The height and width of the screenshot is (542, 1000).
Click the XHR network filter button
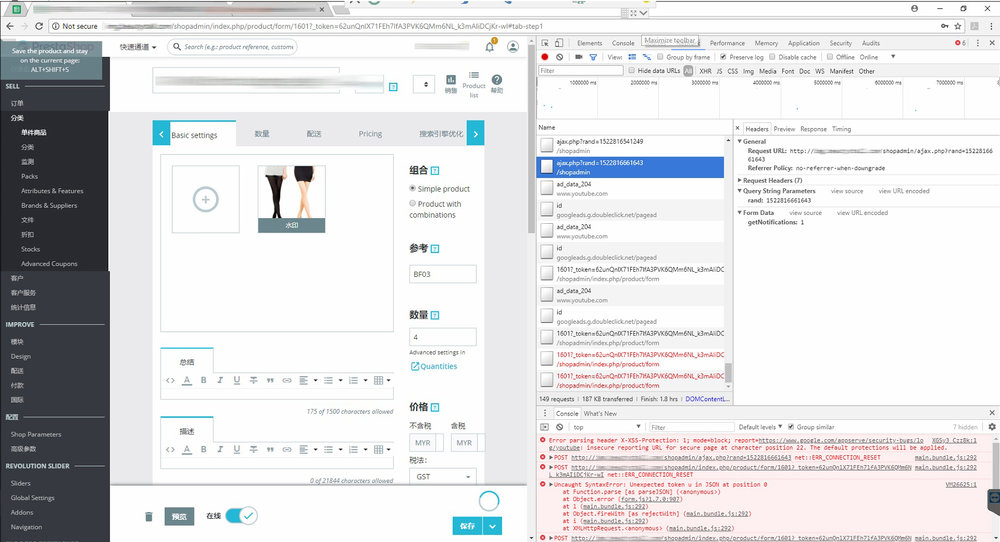point(705,71)
